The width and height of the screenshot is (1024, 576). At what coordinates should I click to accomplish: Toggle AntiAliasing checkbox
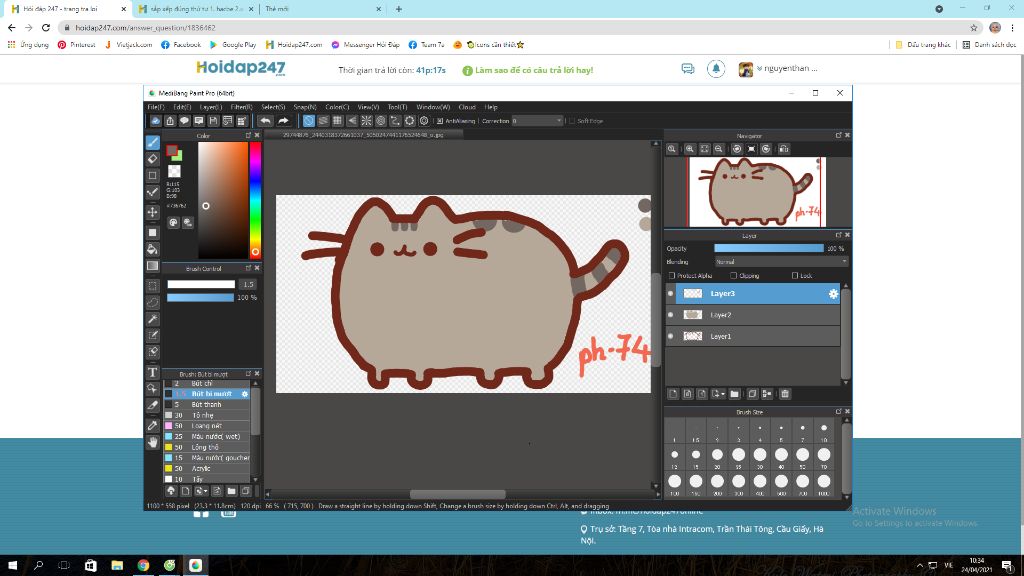440,121
